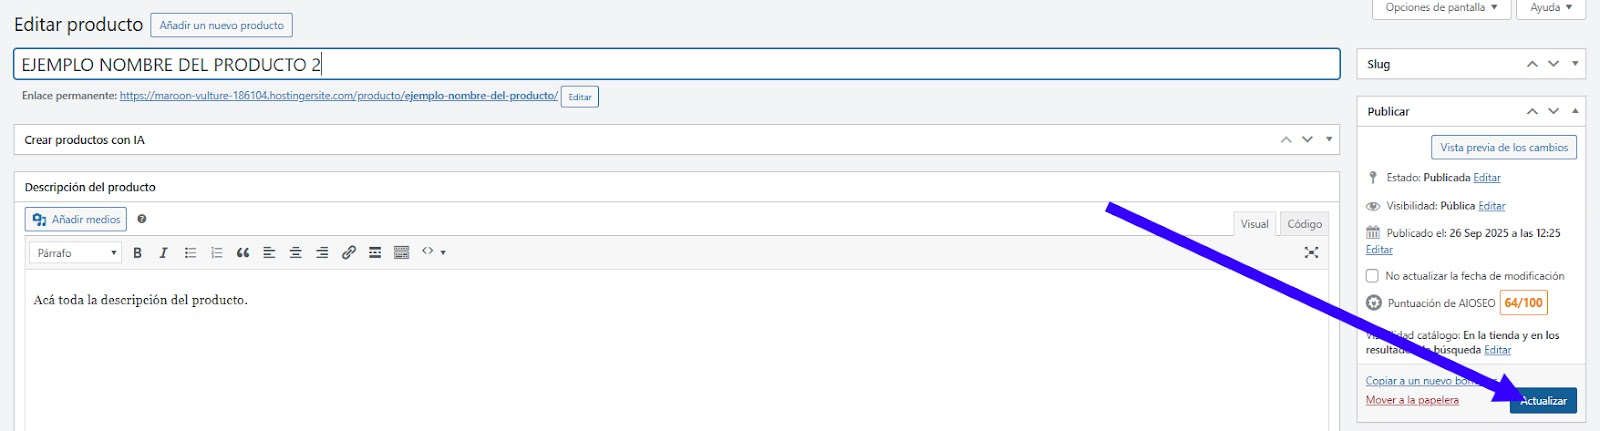
Task: Click the Actualizar button
Action: (x=1543, y=401)
